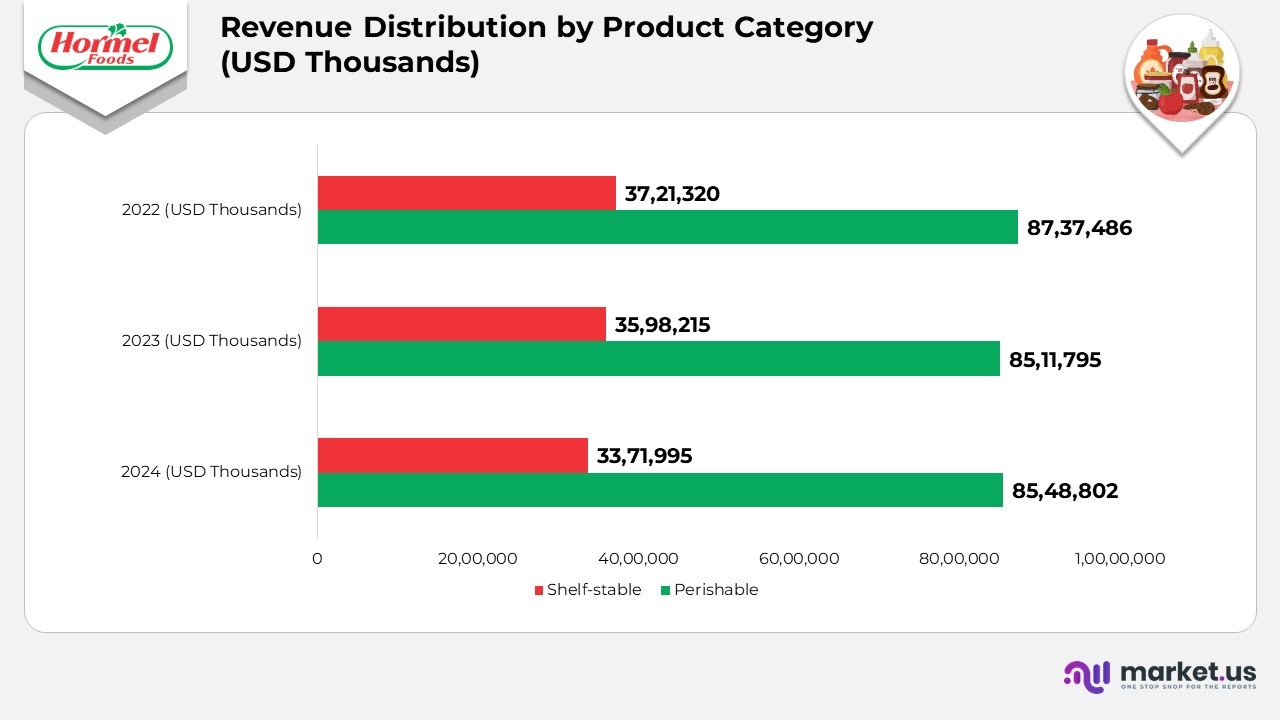Click the 2024 red Shelf-stable bar
1280x720 pixels.
[x=452, y=455]
